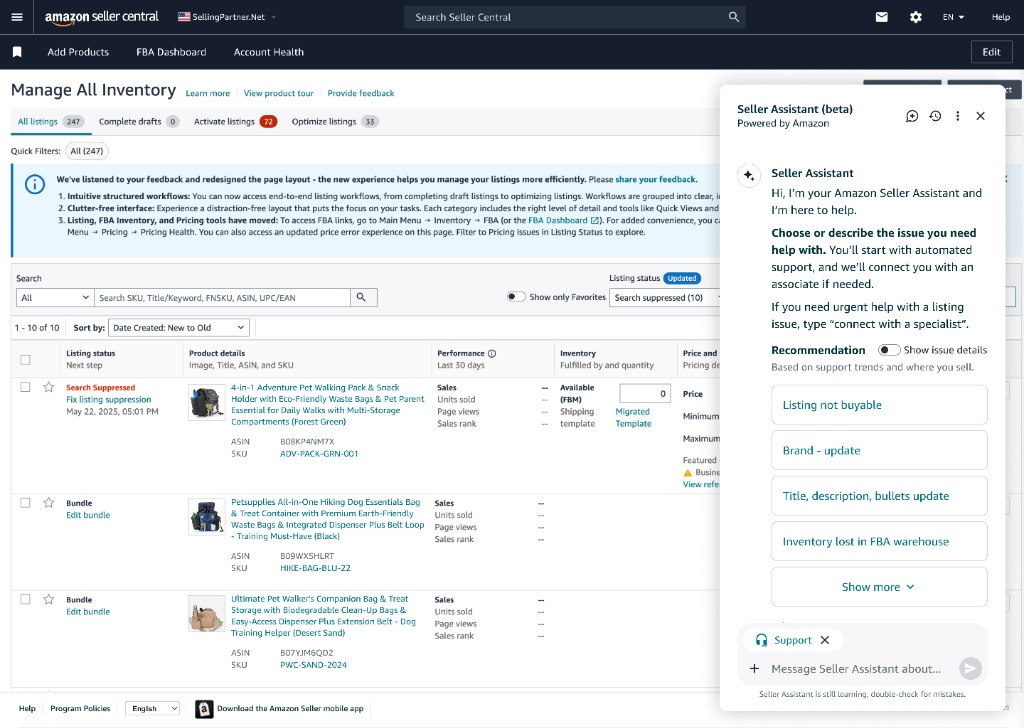Viewport: 1024px width, 728px height.
Task: Open Seller Assistant three-dot options menu
Action: click(x=957, y=116)
